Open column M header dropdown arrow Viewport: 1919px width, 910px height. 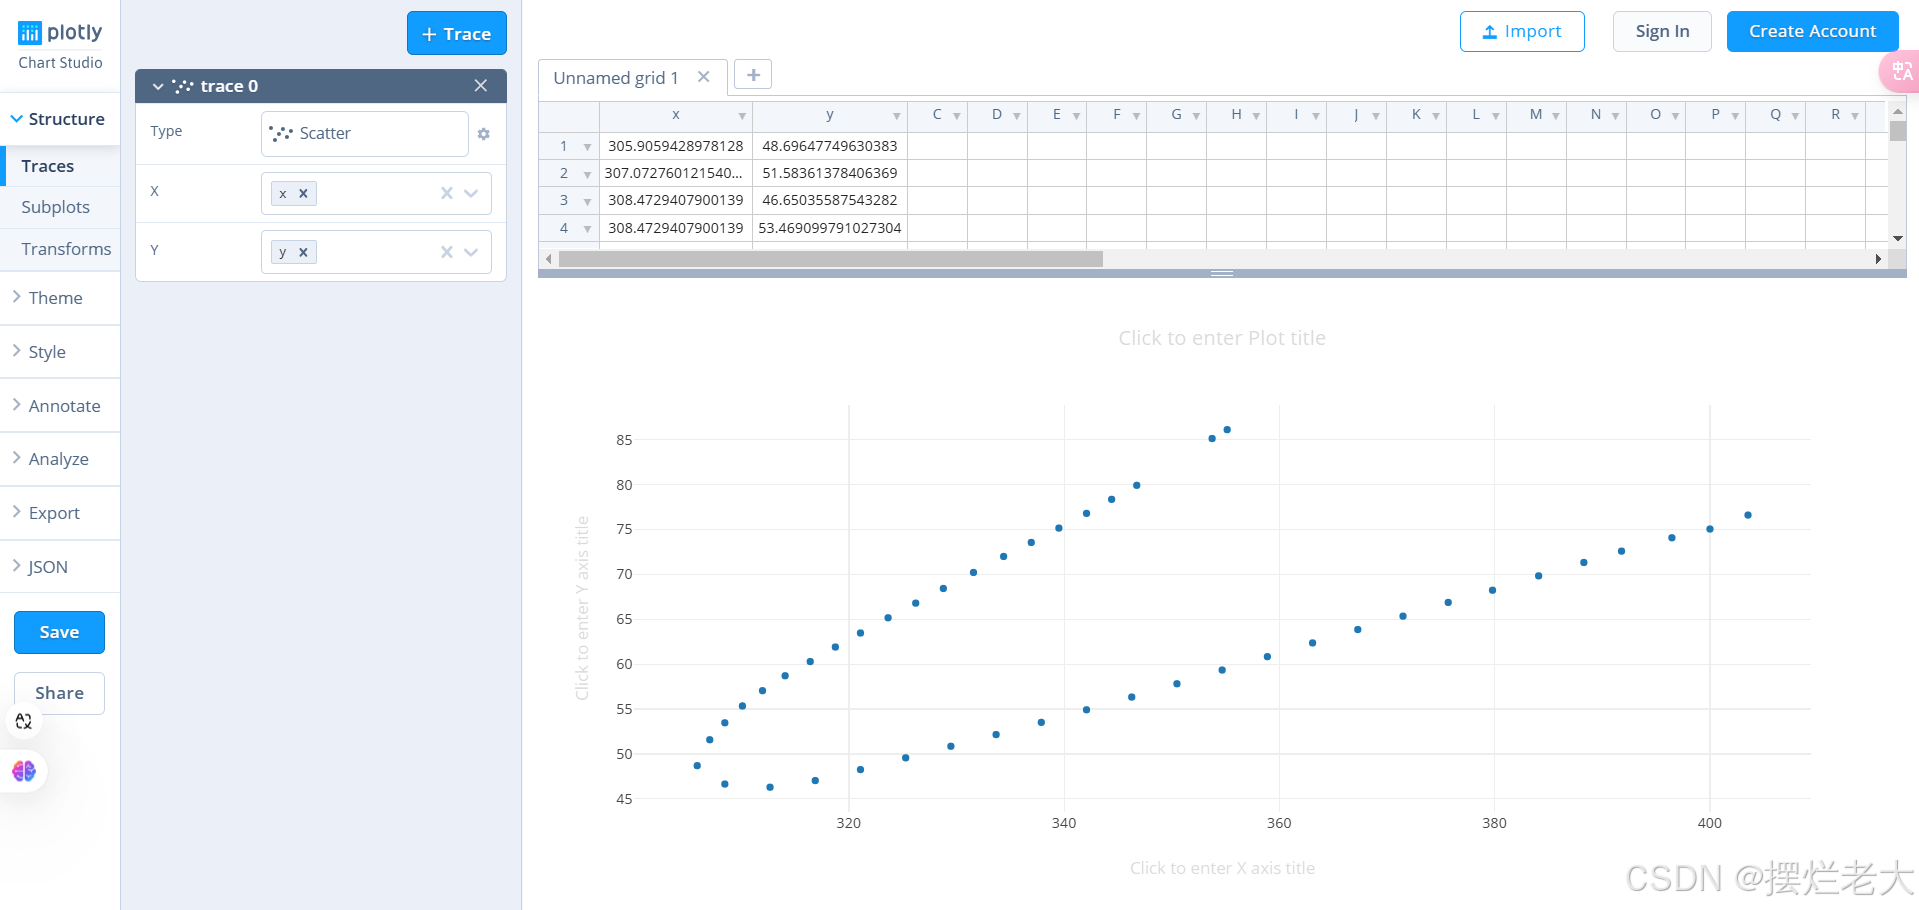pos(1556,116)
